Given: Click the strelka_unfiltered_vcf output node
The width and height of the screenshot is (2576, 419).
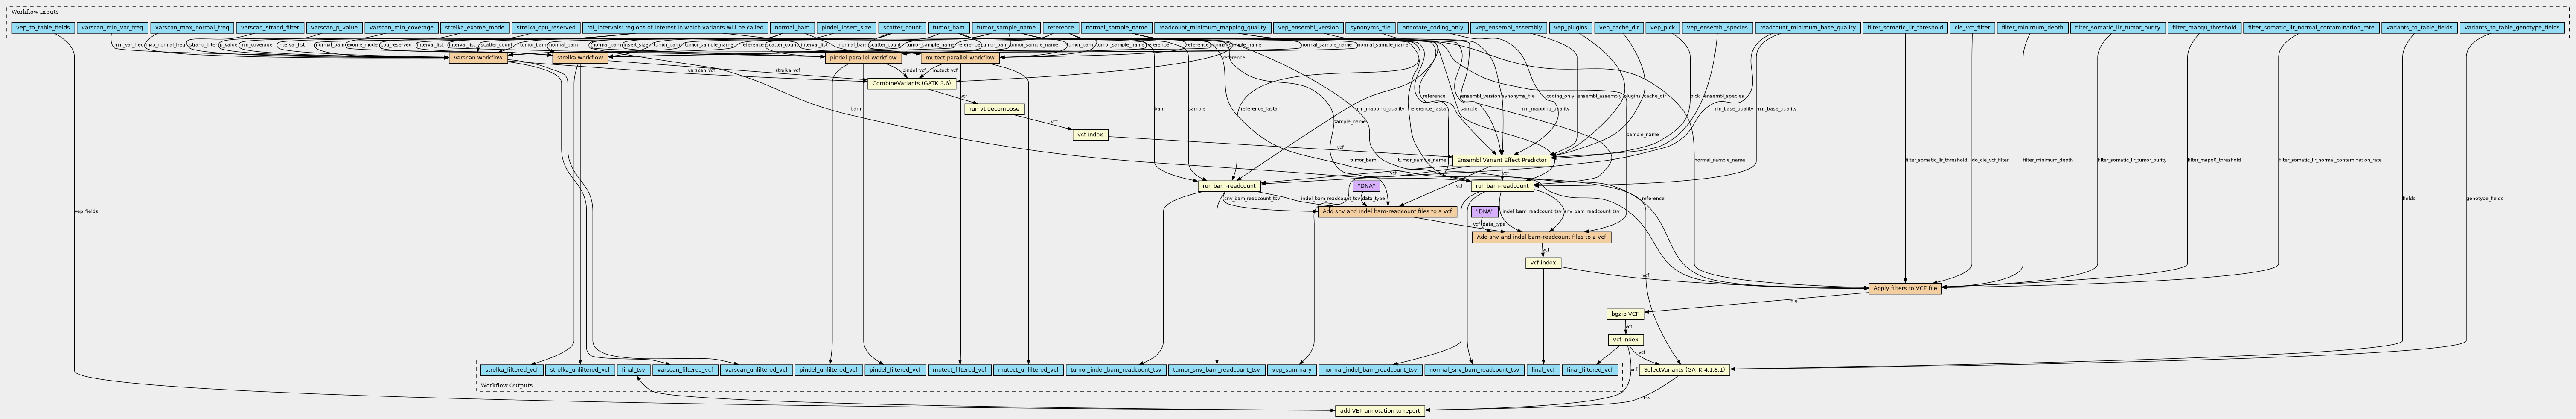Looking at the screenshot, I should 580,370.
